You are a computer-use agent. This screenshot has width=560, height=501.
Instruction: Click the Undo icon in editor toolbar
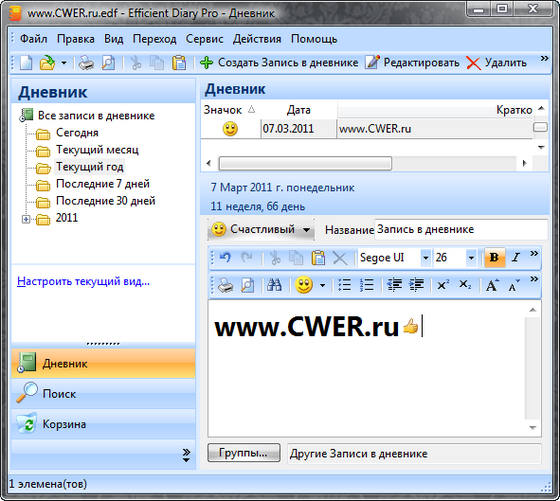(225, 257)
